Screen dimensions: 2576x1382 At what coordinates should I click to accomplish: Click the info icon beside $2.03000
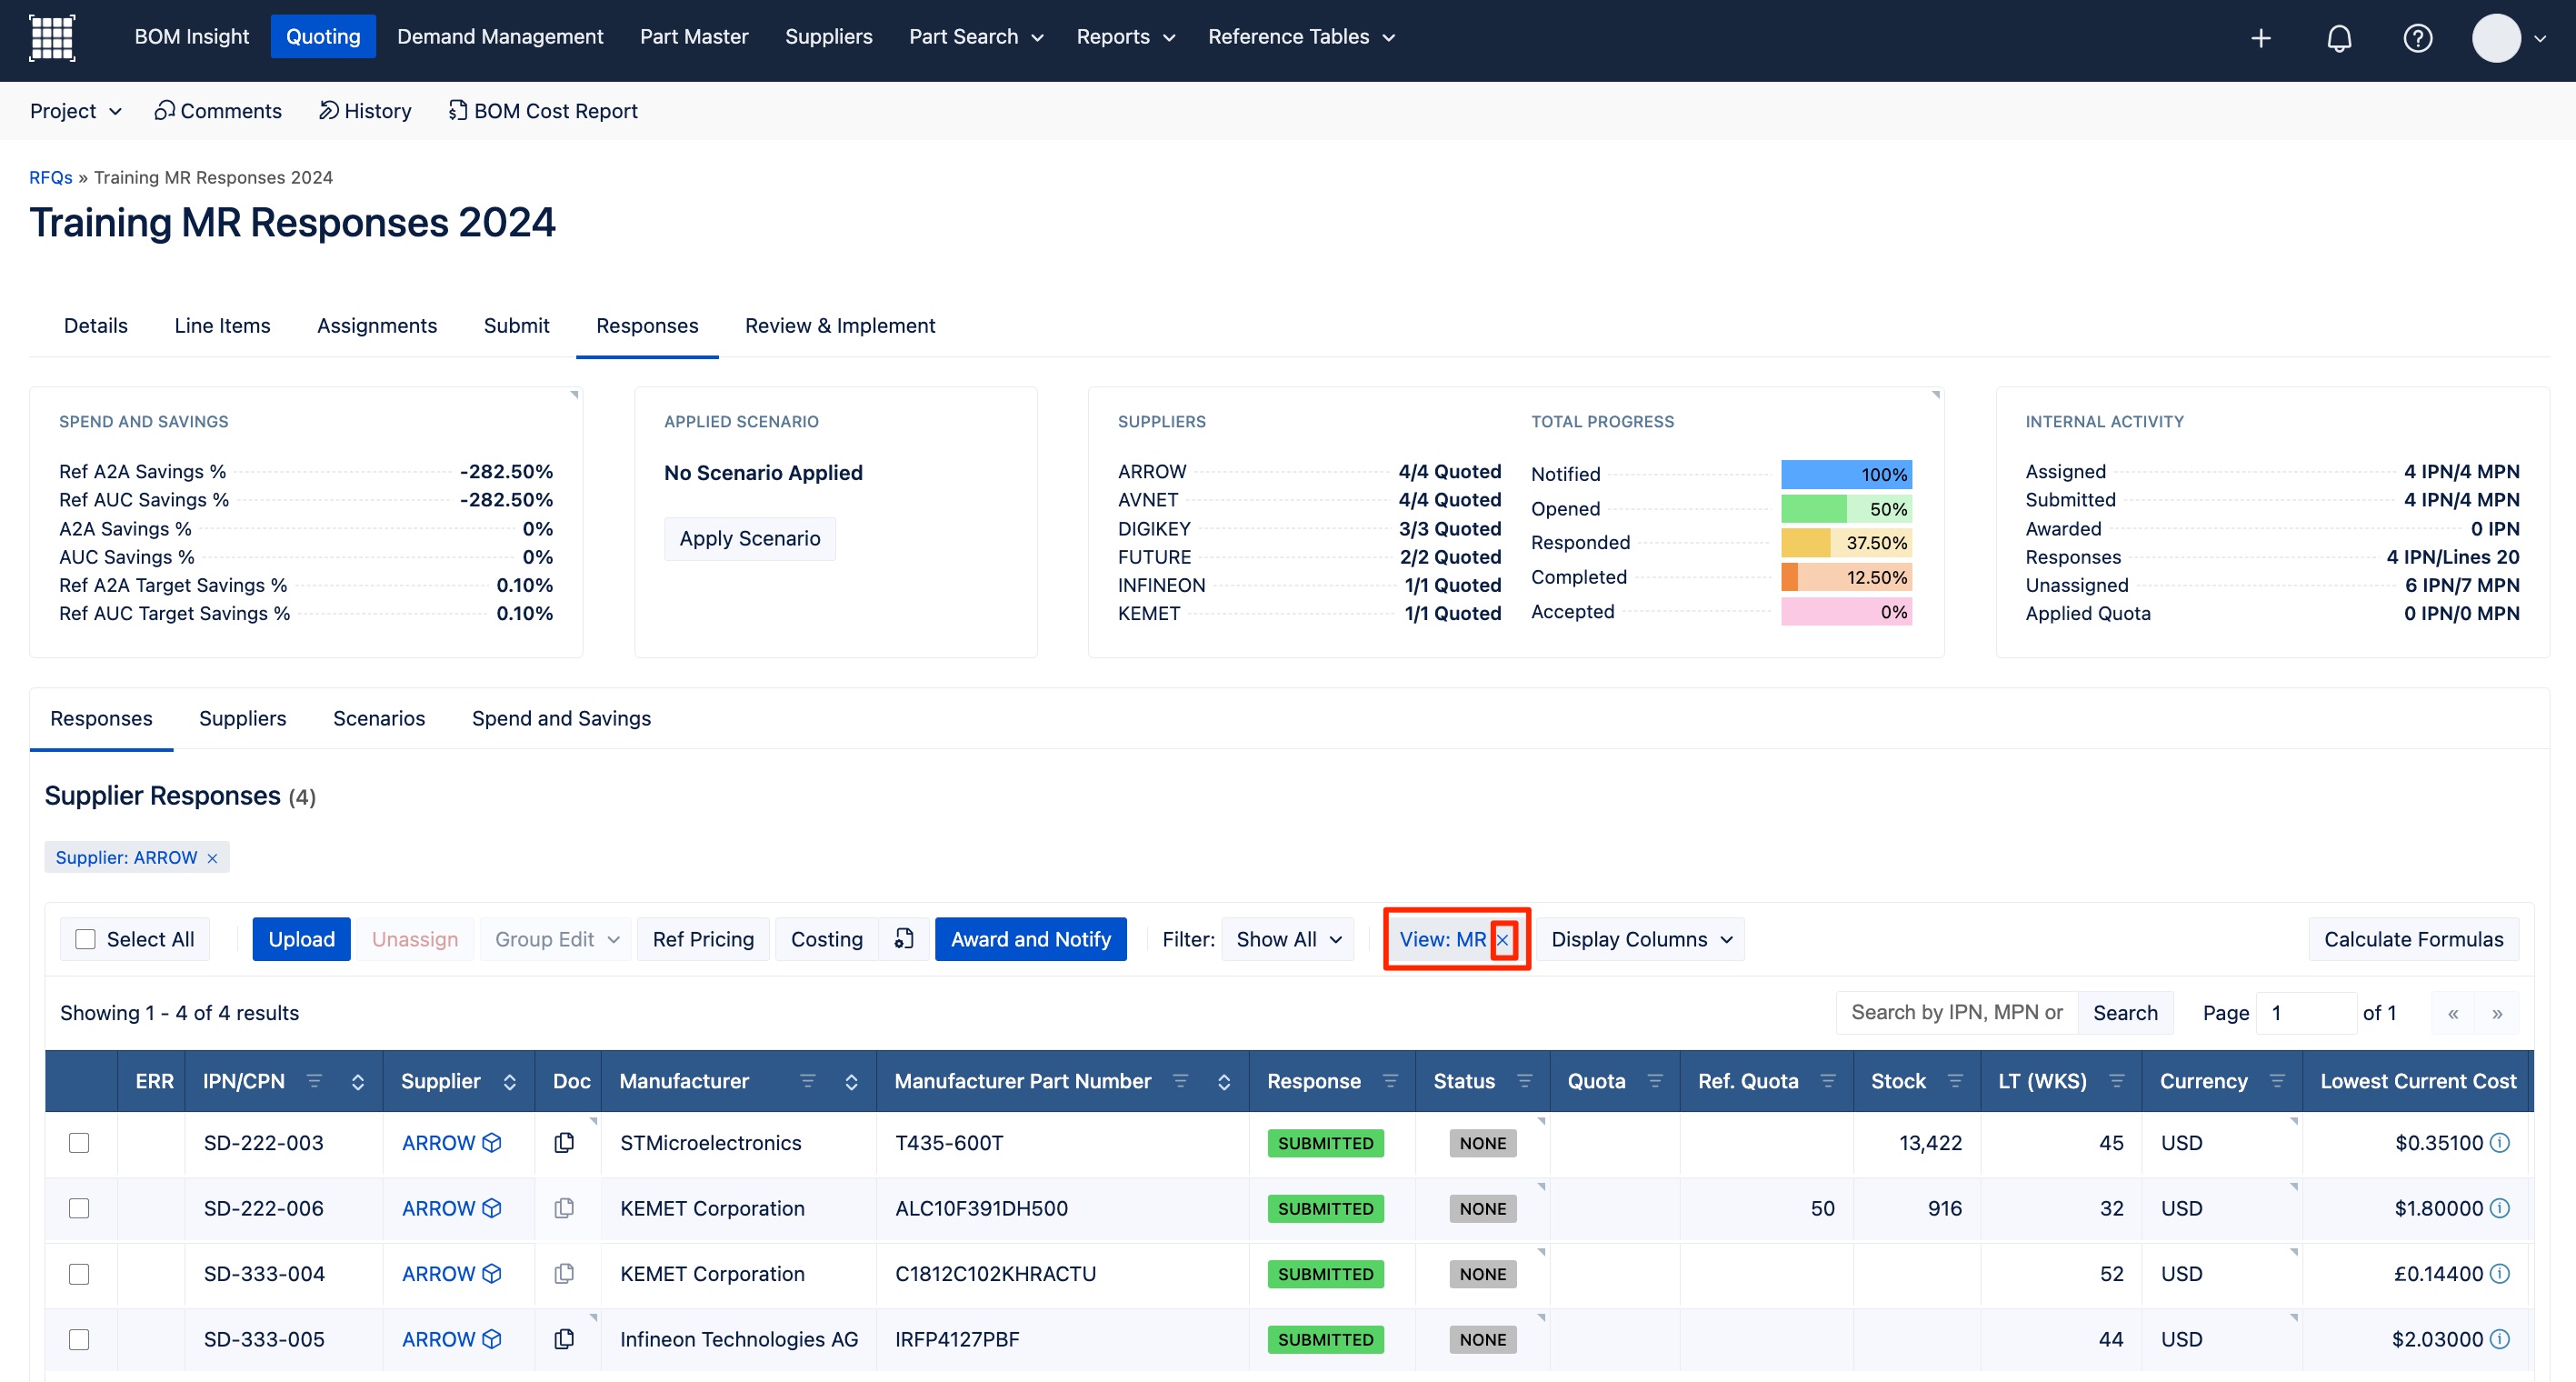(2499, 1339)
